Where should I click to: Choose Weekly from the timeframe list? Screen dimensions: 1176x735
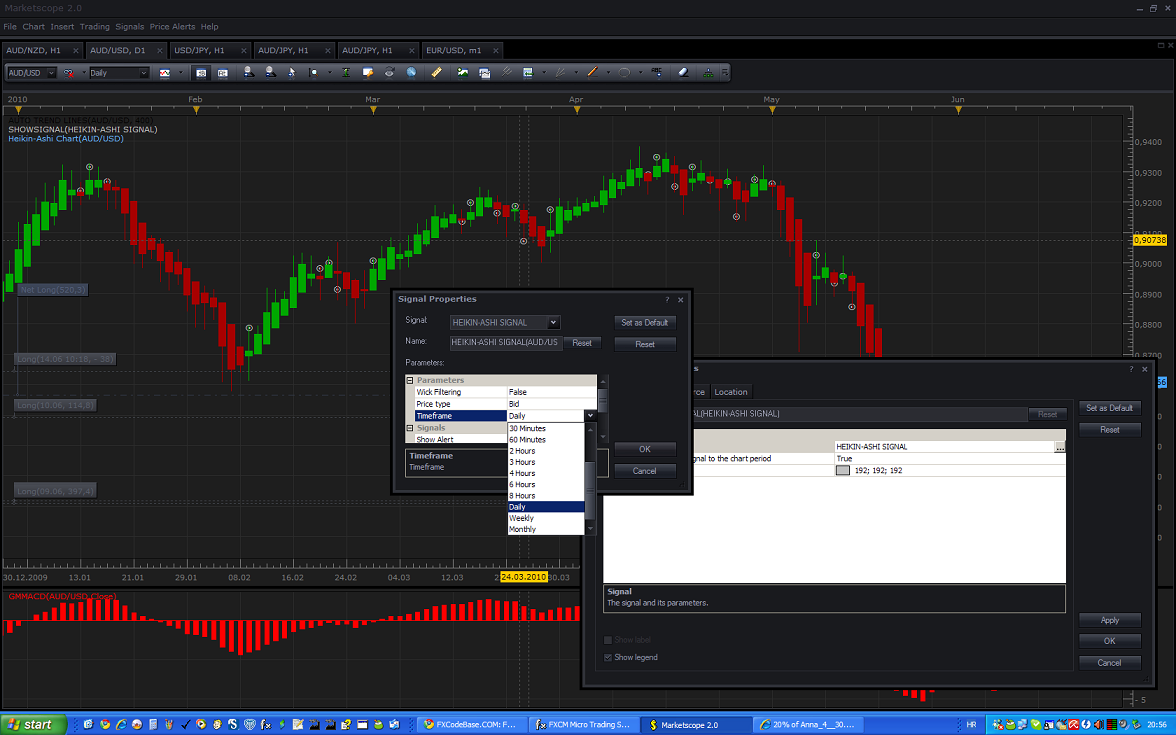(546, 518)
